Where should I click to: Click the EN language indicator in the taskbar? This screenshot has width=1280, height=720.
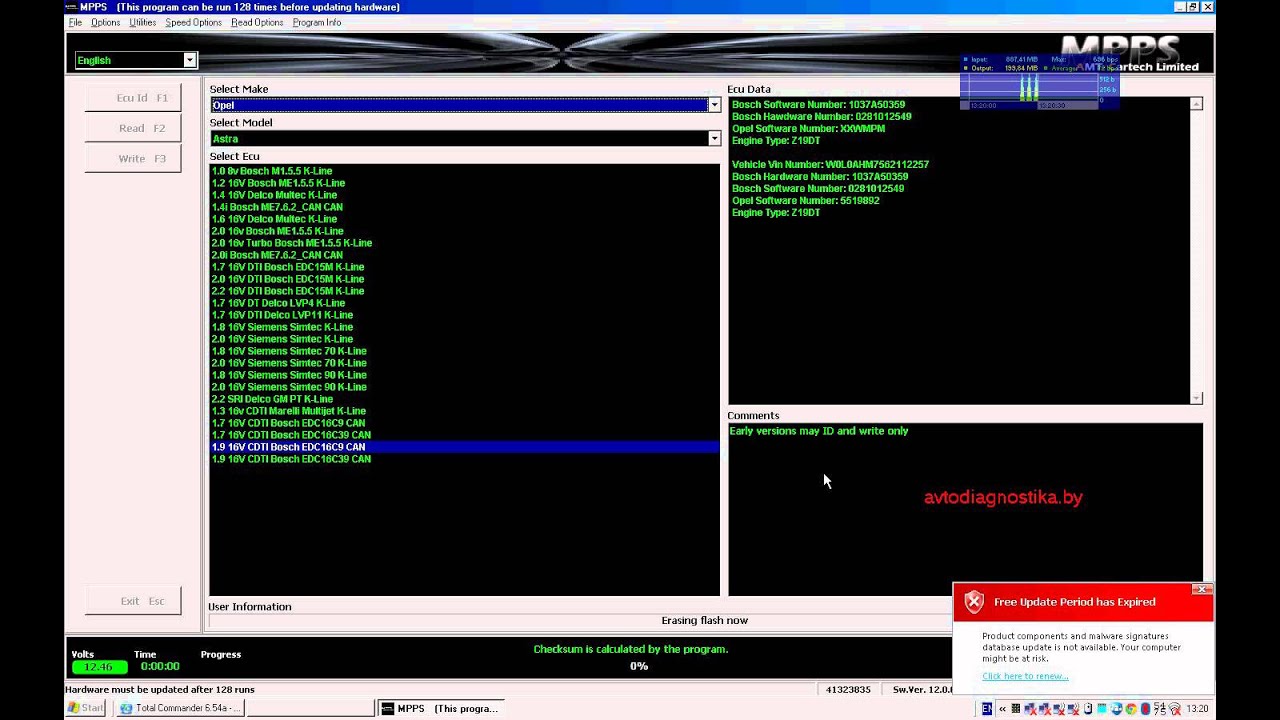click(x=987, y=708)
